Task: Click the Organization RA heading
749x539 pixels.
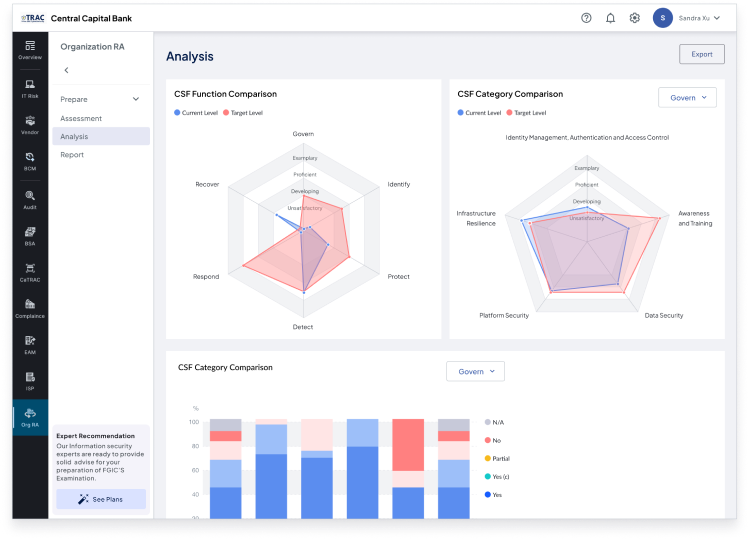Action: tap(92, 47)
